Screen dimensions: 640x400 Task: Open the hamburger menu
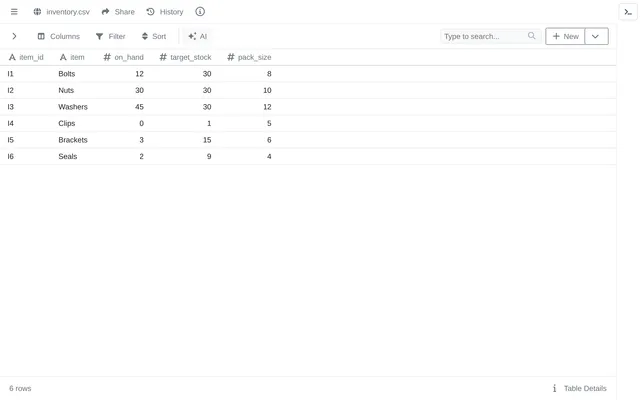pos(14,12)
